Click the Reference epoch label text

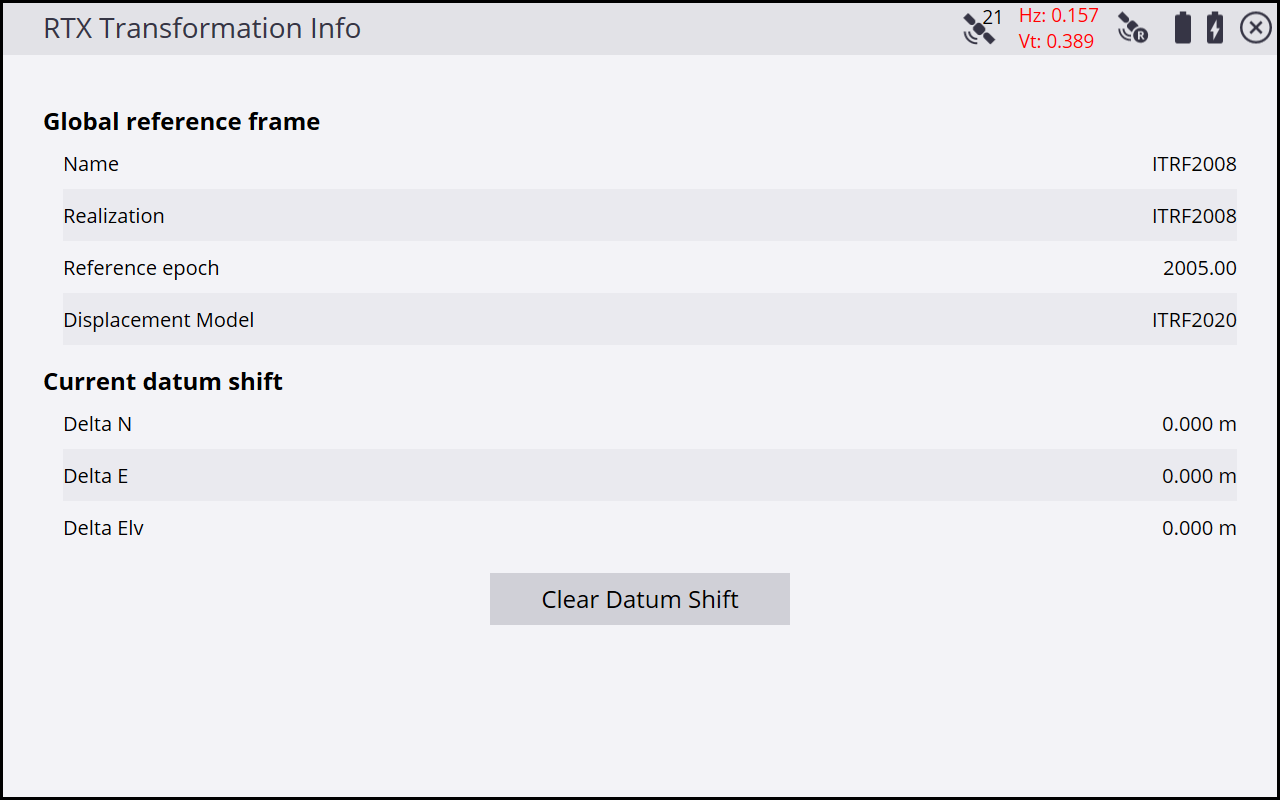(x=141, y=268)
